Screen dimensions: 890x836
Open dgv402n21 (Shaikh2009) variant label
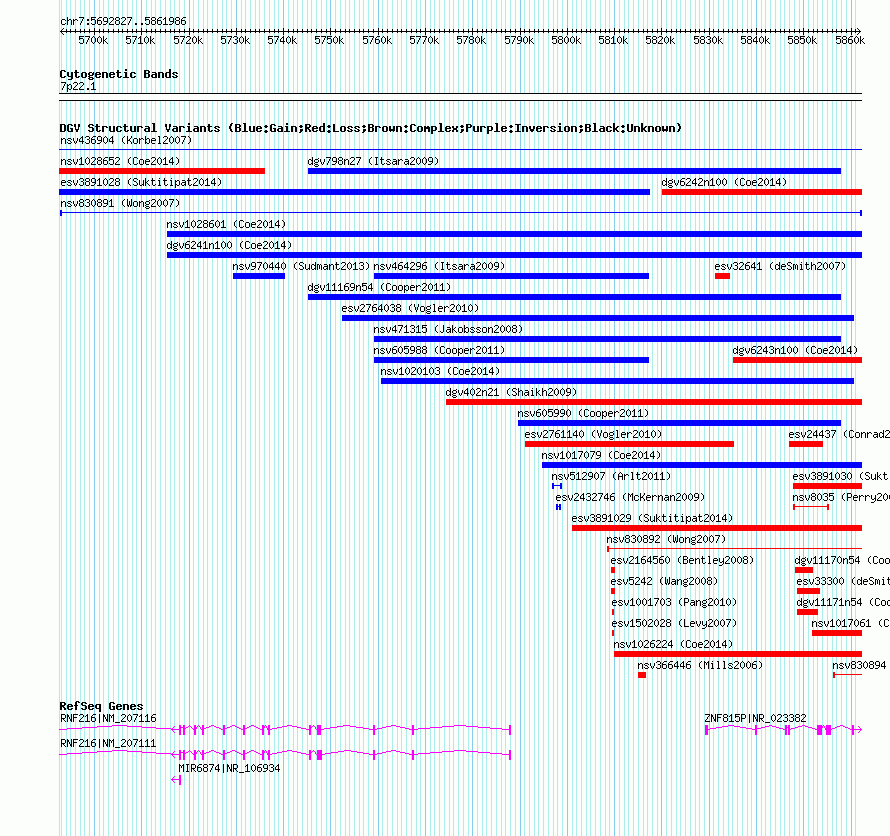pyautogui.click(x=511, y=392)
